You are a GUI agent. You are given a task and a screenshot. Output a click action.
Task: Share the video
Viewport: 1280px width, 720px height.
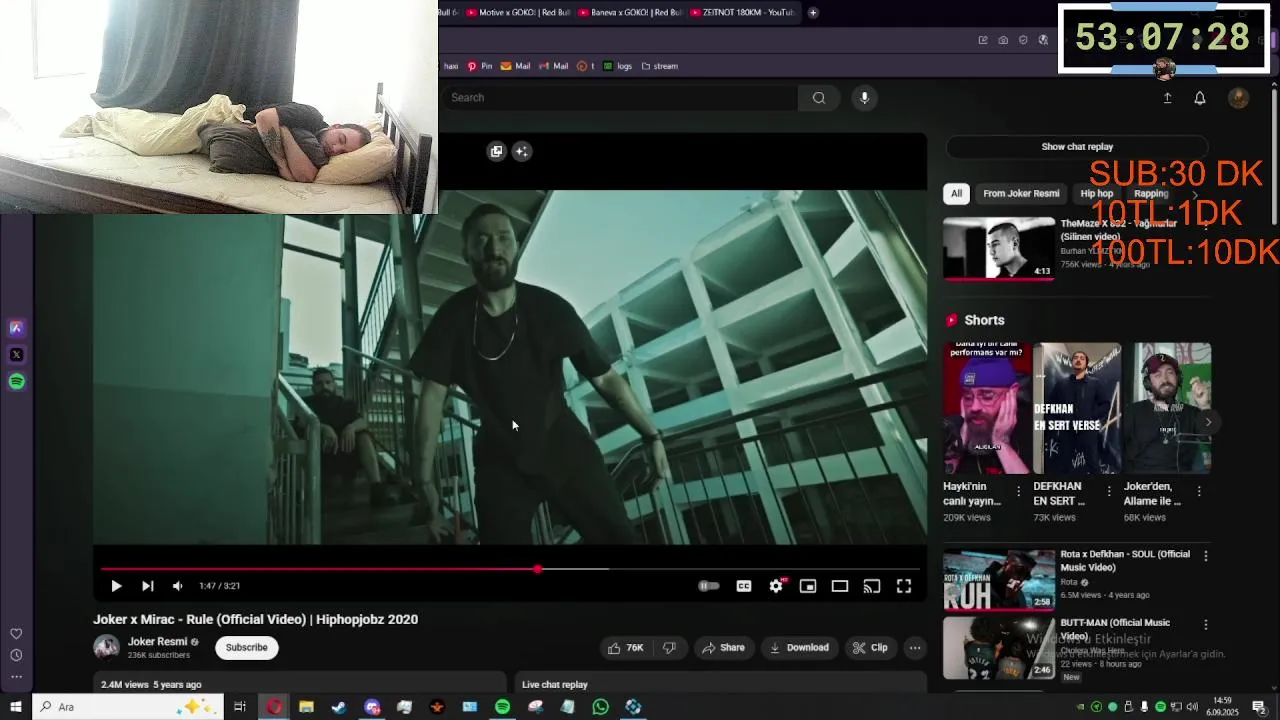tap(723, 648)
